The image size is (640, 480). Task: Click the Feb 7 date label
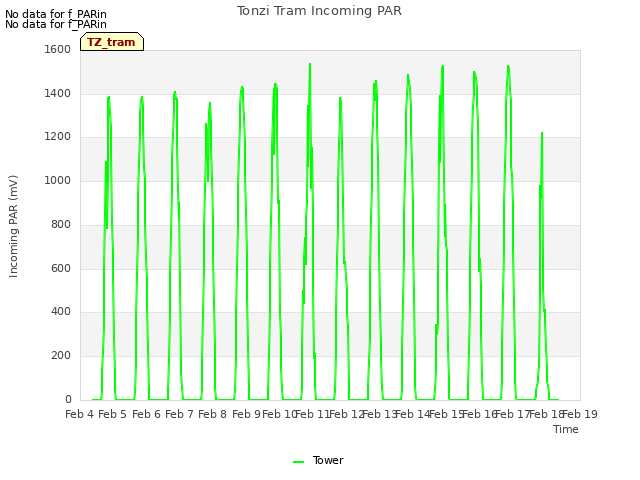pos(179,414)
